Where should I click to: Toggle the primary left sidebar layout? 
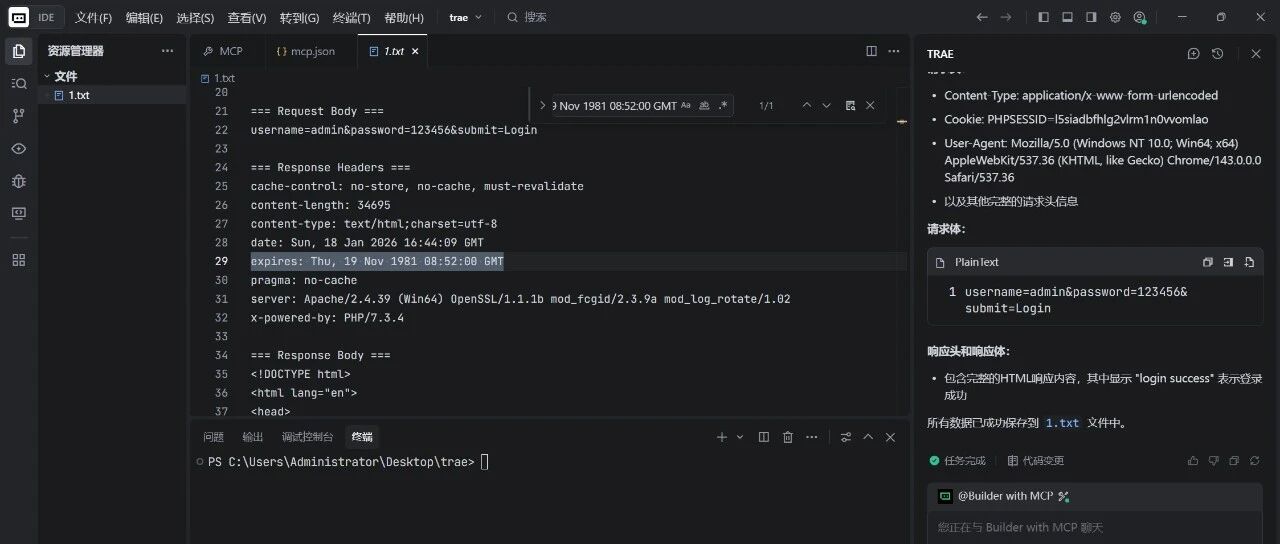(x=1043, y=17)
